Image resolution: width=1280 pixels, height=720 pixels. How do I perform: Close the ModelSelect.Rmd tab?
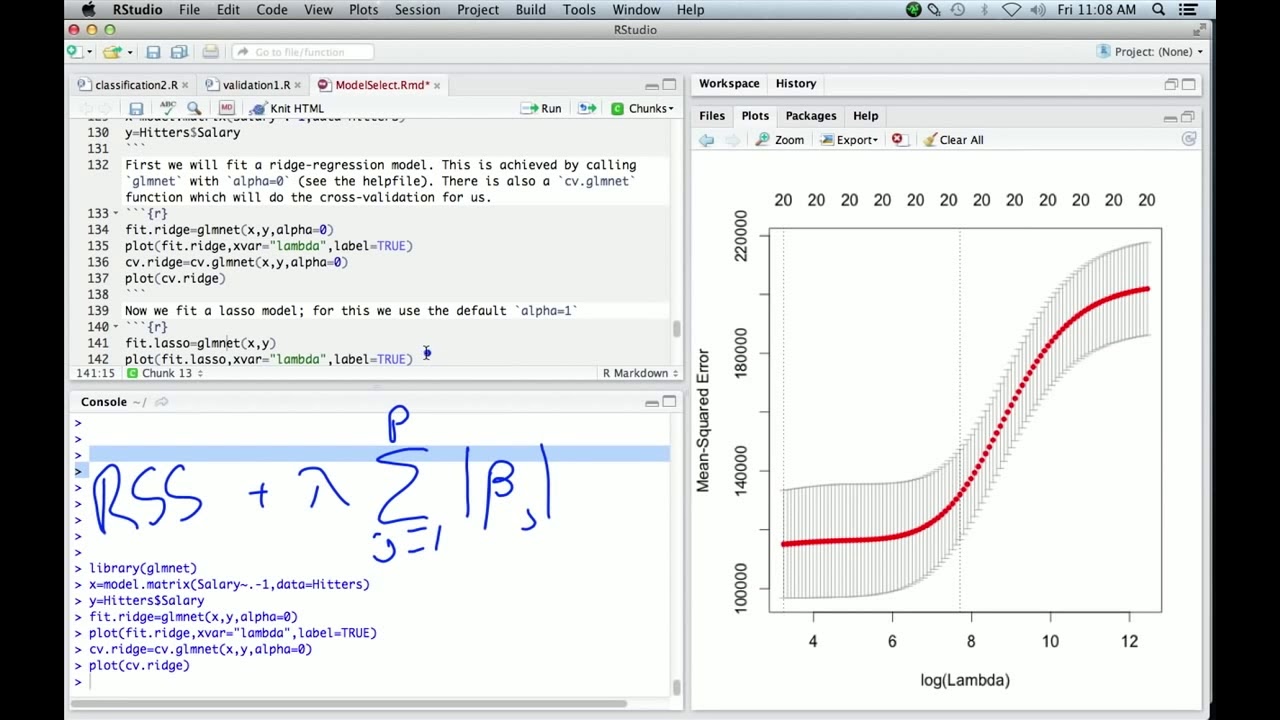[437, 86]
